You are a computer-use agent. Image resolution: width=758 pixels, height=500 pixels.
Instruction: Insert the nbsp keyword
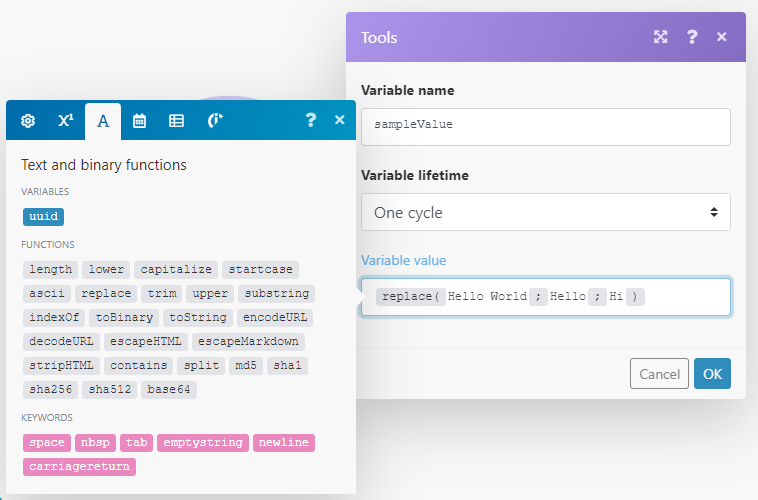point(95,443)
